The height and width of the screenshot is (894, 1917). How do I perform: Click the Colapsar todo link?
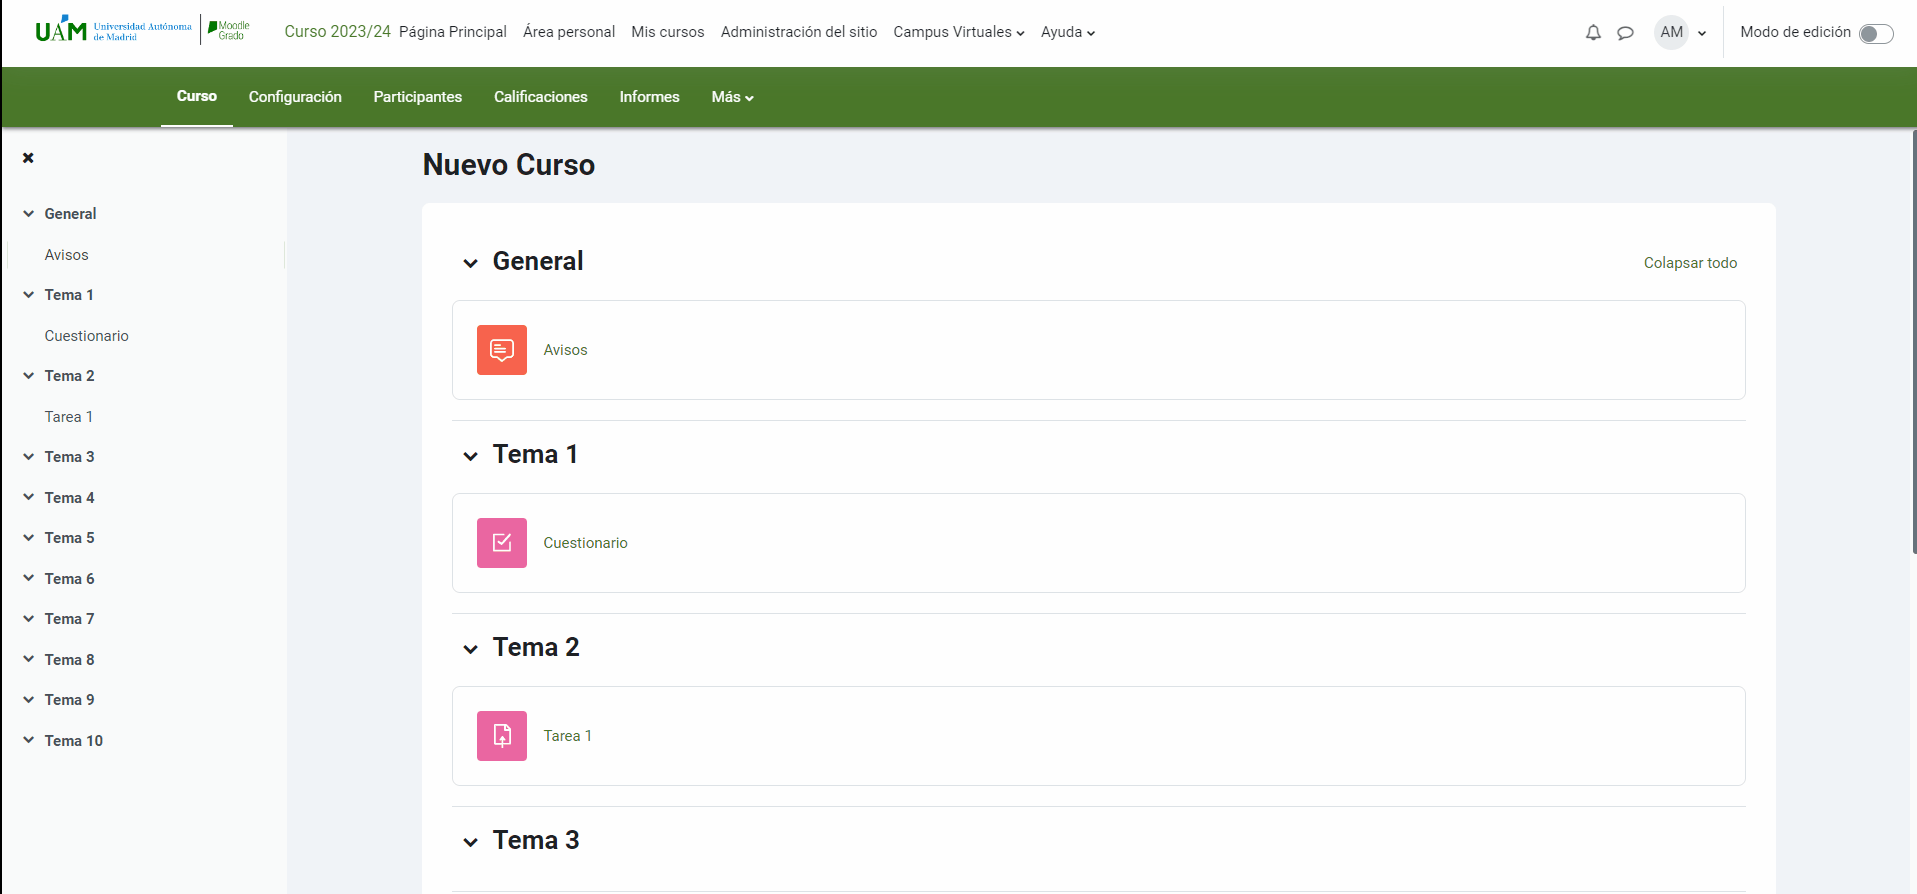(x=1690, y=263)
